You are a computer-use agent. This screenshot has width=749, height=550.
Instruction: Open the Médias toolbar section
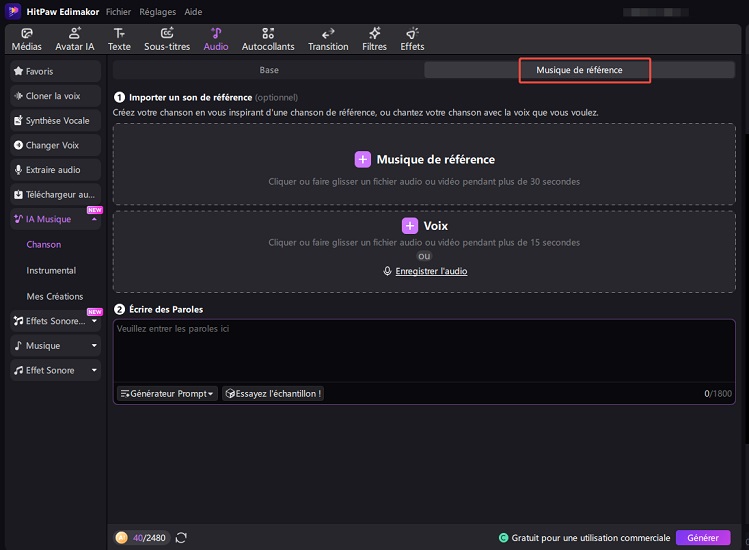point(26,39)
